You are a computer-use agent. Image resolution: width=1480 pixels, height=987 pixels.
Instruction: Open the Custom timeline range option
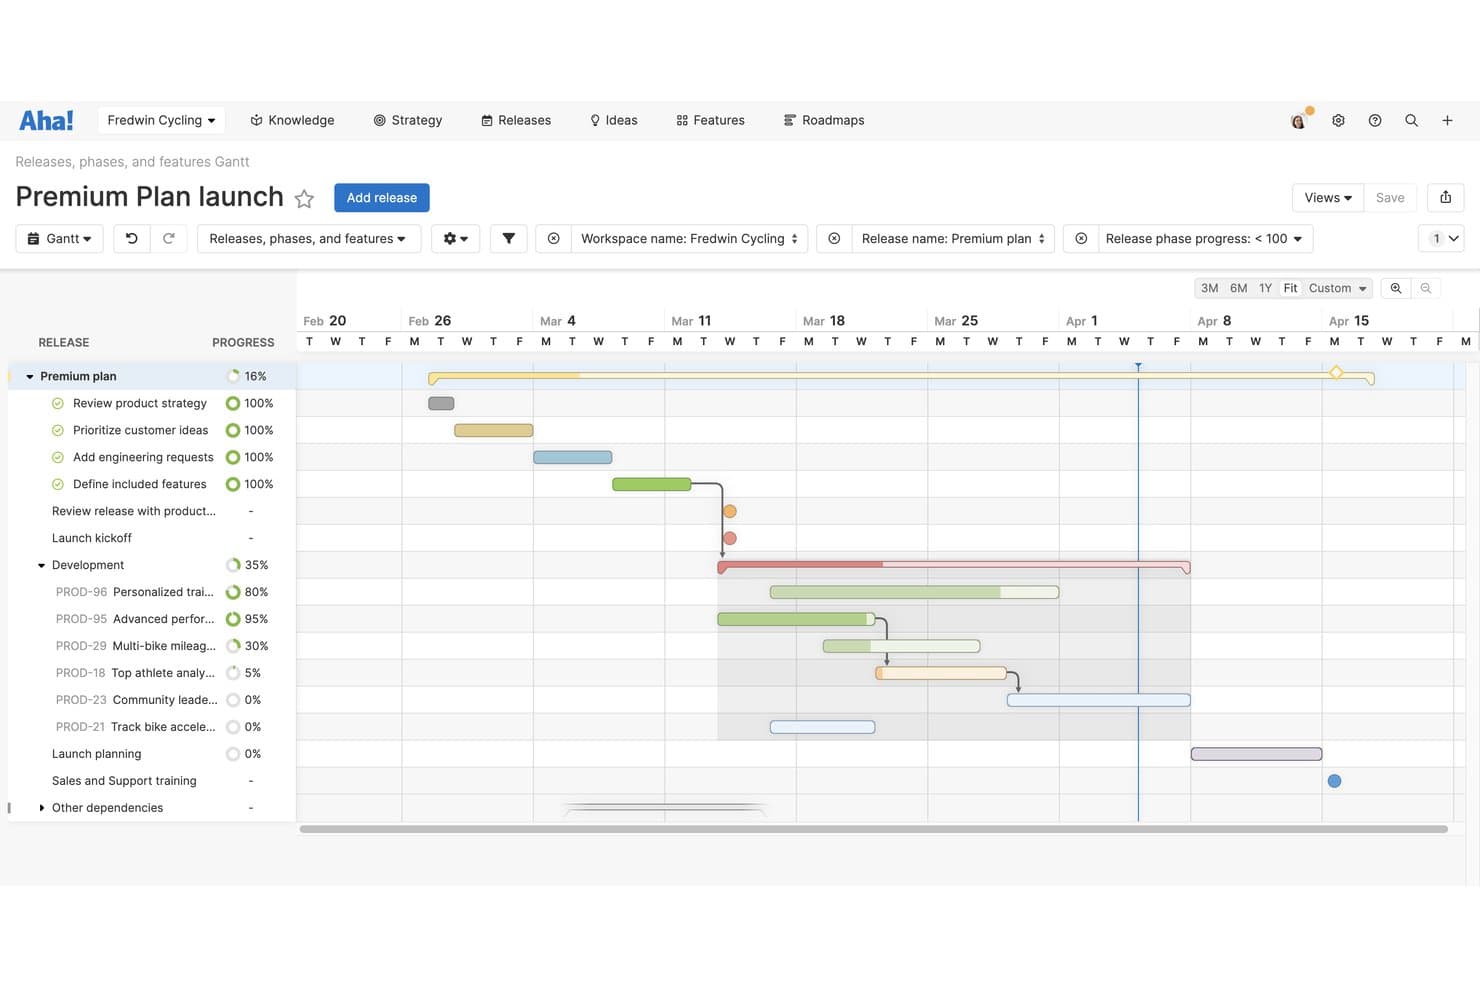(1337, 288)
